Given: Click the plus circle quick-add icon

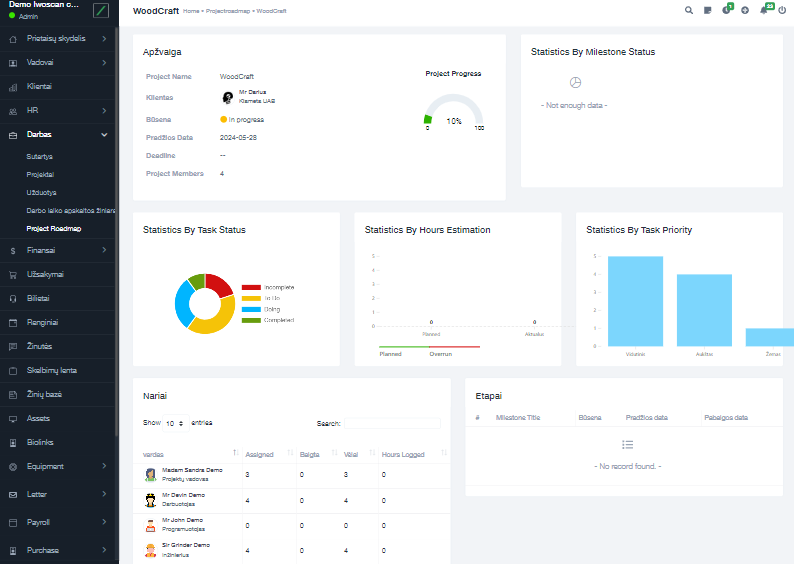Looking at the screenshot, I should point(744,10).
